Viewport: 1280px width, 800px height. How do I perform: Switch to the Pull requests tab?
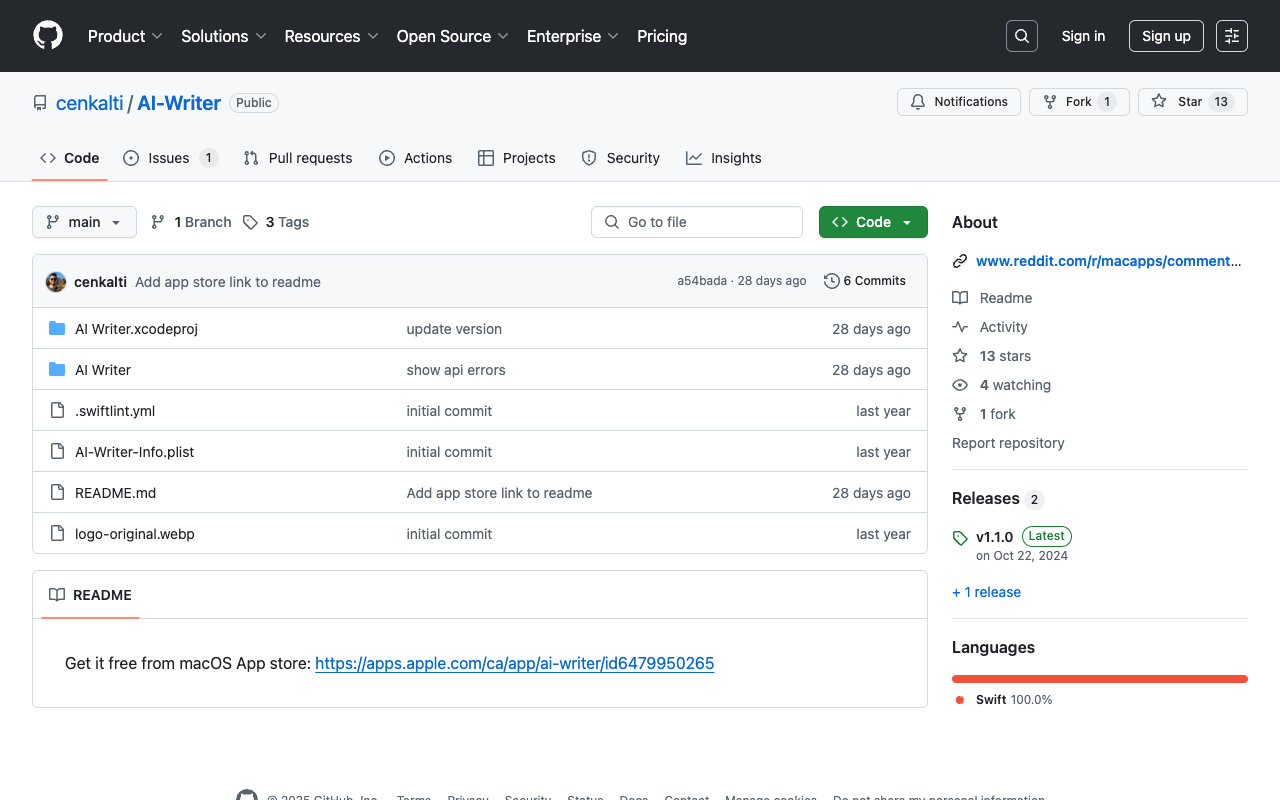[x=298, y=158]
